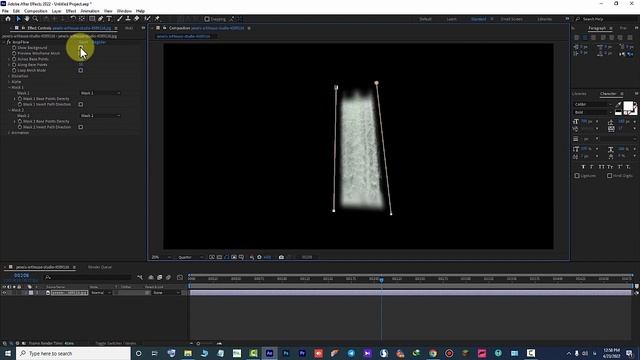Toggle the Show Background stopwatch

click(14, 48)
